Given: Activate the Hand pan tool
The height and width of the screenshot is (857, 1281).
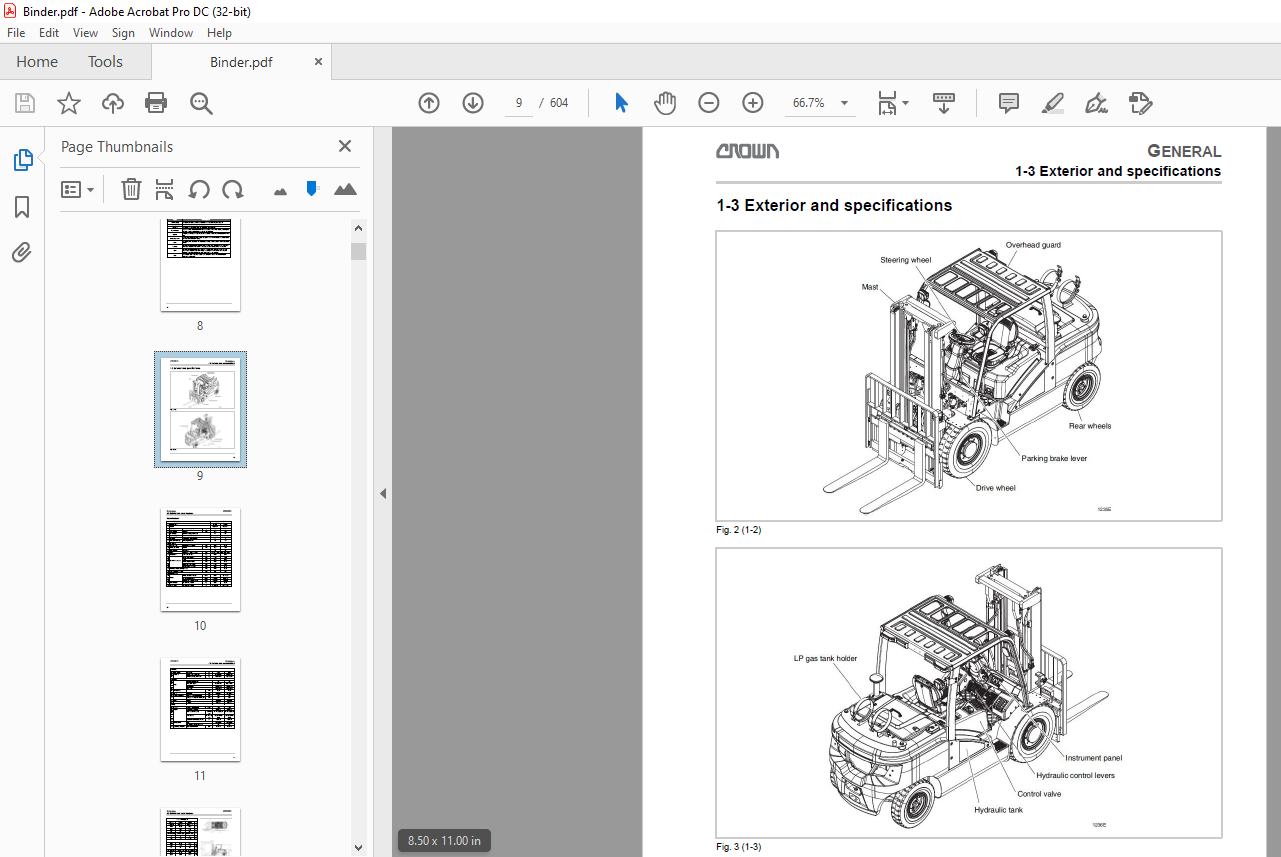Looking at the screenshot, I should (665, 103).
